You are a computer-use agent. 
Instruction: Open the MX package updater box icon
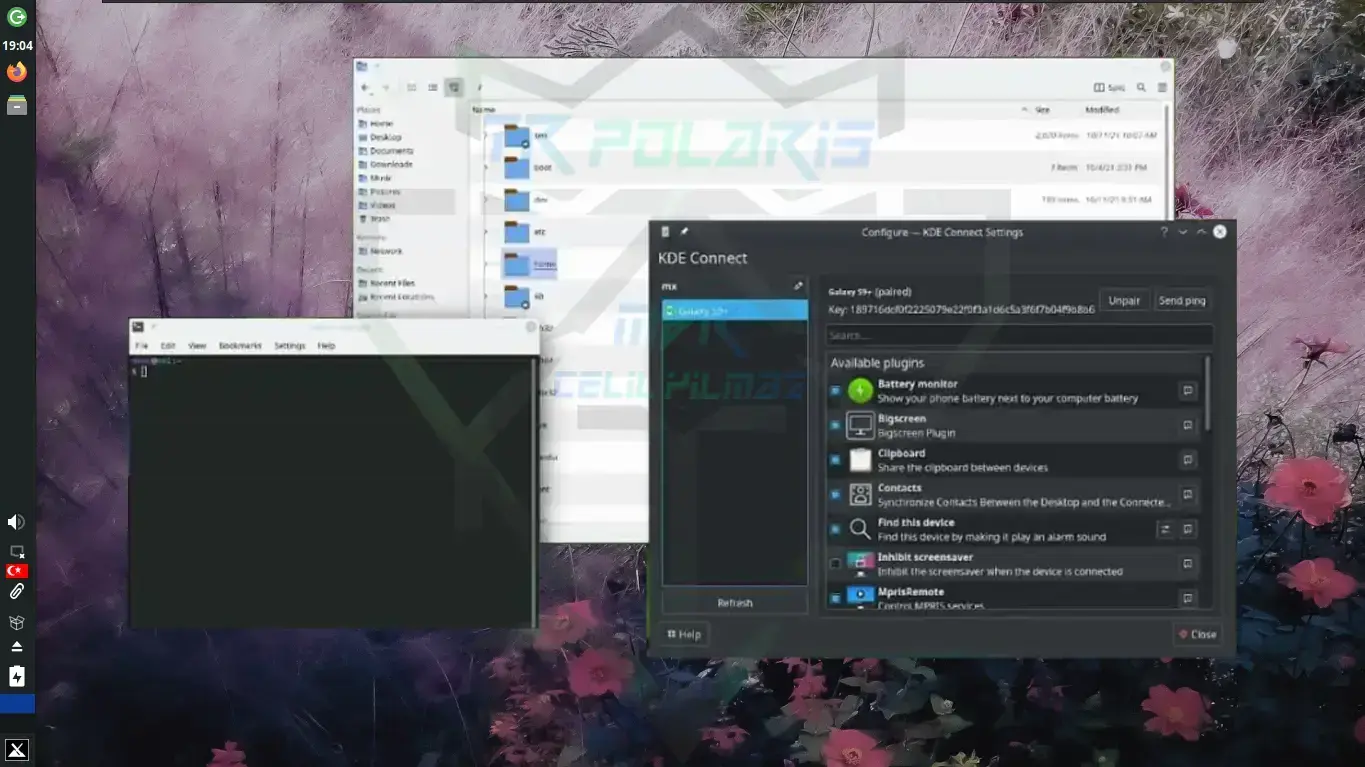17,622
